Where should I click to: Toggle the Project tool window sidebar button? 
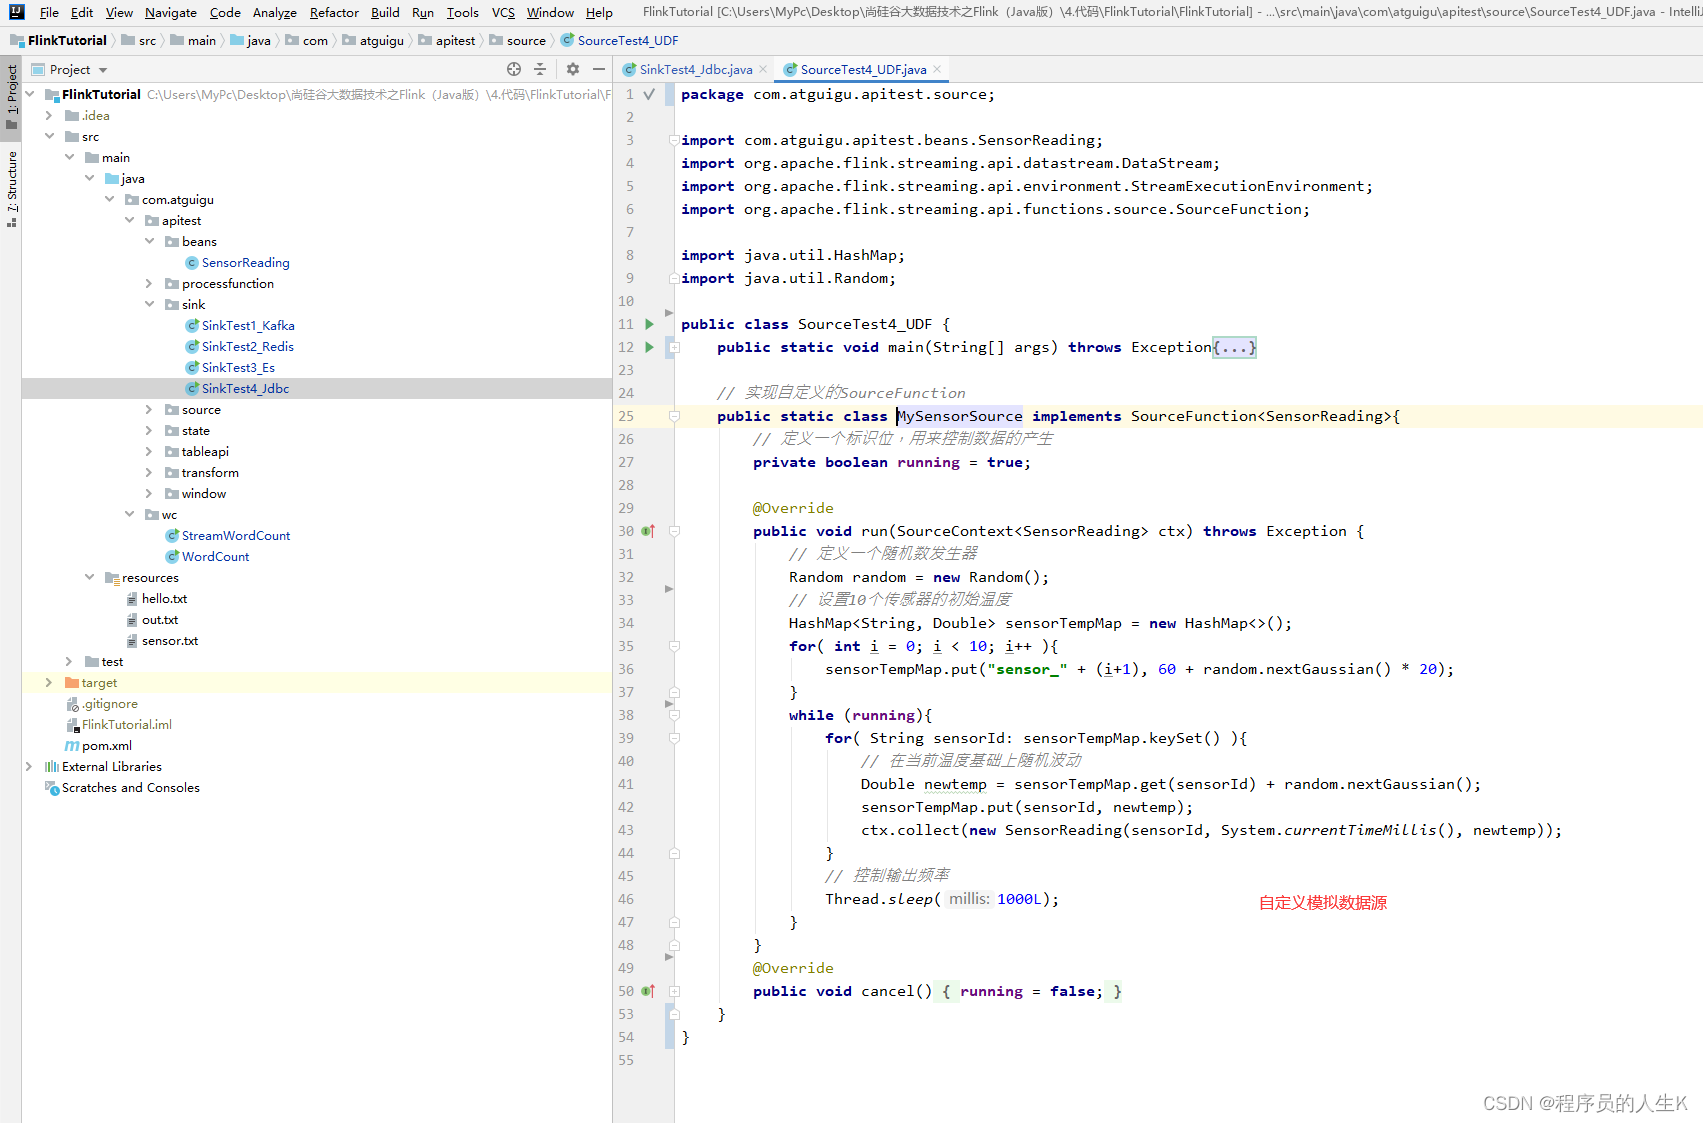click(11, 97)
